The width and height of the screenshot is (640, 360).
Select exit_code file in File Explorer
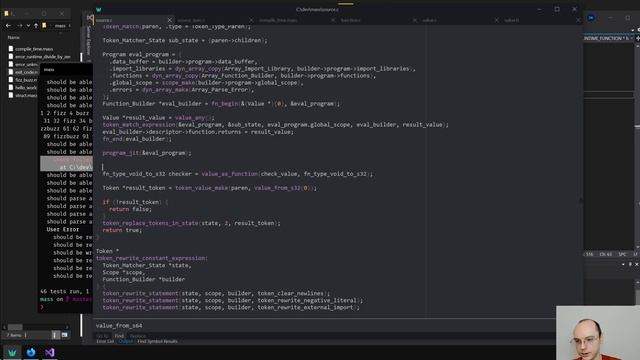pyautogui.click(x=23, y=72)
